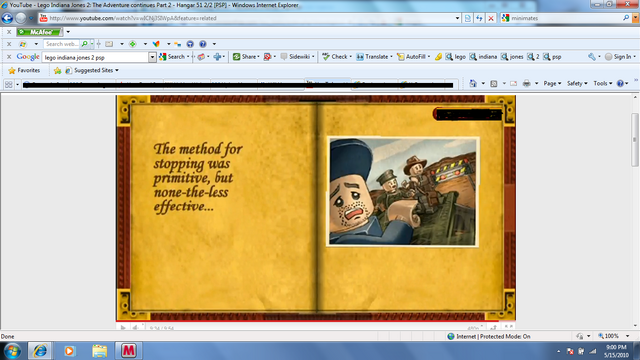Image resolution: width=640 pixels, height=360 pixels.
Task: Open the tab list dropdown arrow
Action: click(17, 84)
